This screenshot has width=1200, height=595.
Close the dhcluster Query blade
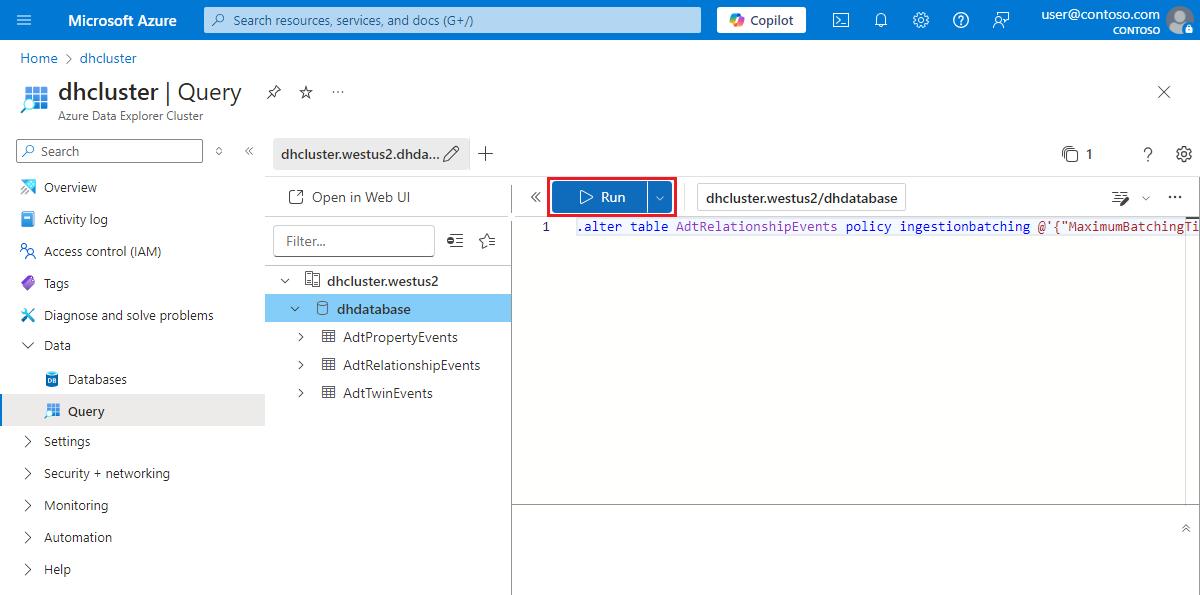(1164, 92)
